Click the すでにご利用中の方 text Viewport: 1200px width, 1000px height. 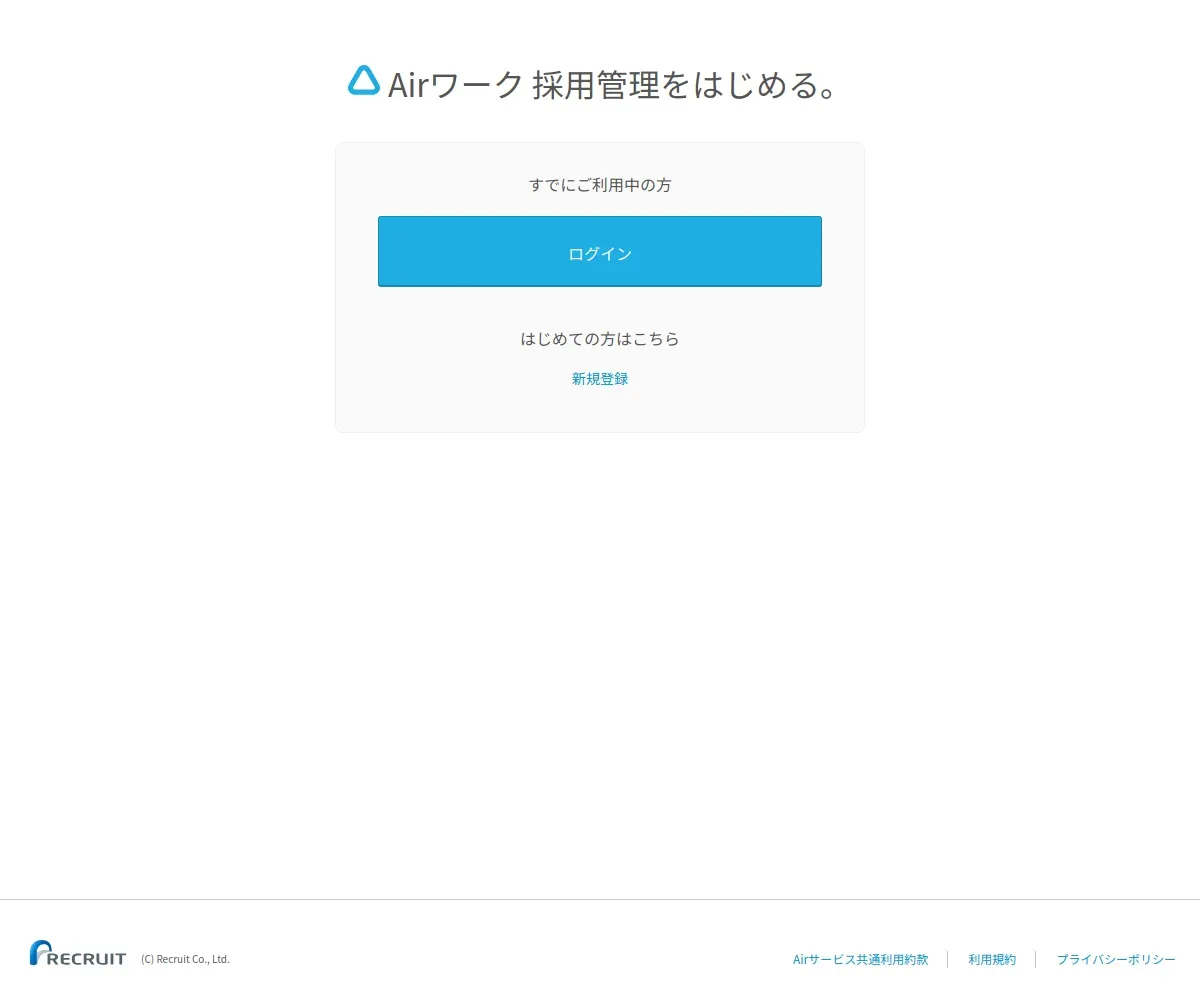point(600,185)
